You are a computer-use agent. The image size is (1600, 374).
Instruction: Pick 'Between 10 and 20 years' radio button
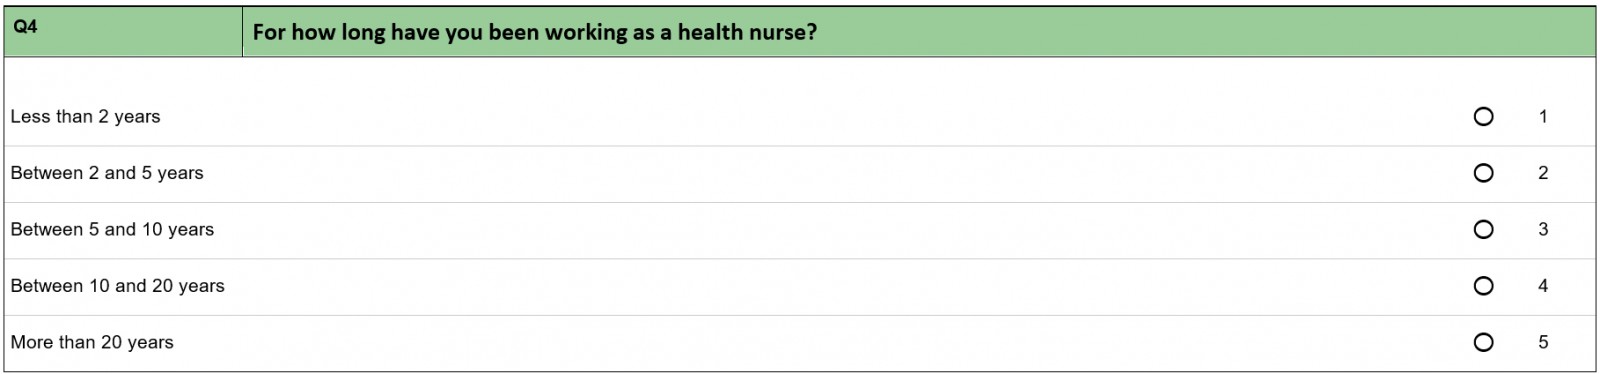[x=1483, y=286]
